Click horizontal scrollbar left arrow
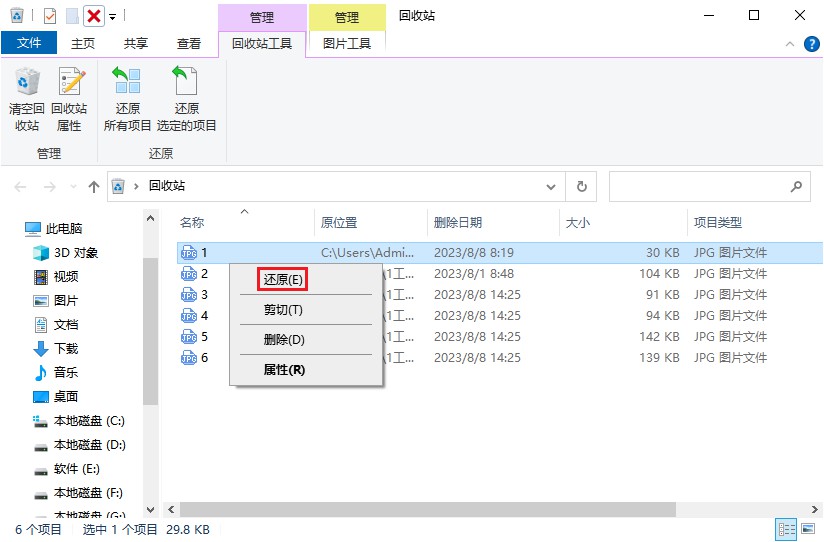The width and height of the screenshot is (824, 542). coord(171,509)
